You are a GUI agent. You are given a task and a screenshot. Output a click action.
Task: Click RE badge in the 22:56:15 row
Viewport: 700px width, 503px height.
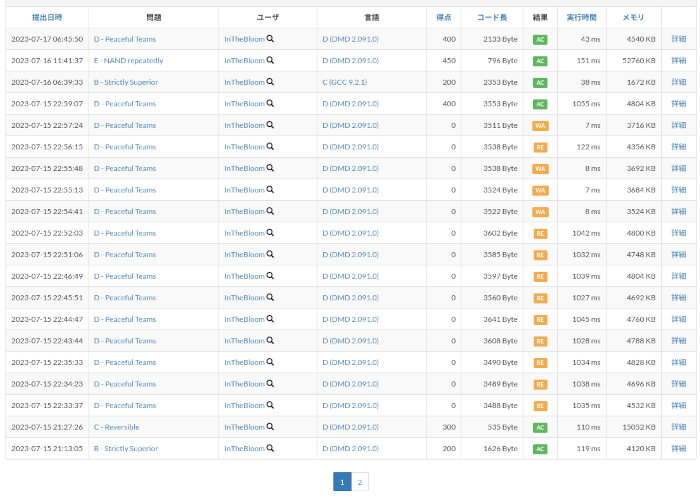[x=540, y=147]
